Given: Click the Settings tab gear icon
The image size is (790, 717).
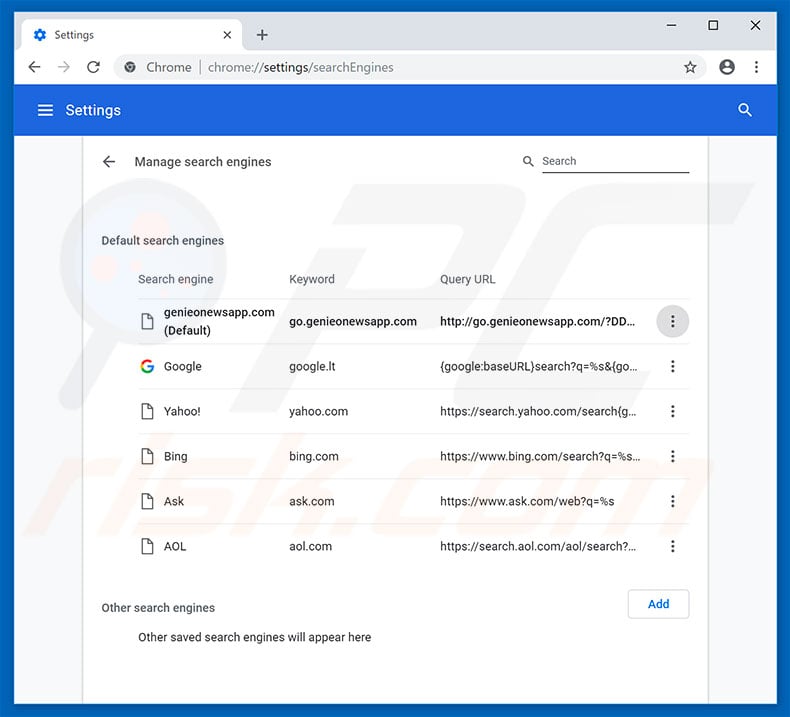Looking at the screenshot, I should pyautogui.click(x=40, y=35).
